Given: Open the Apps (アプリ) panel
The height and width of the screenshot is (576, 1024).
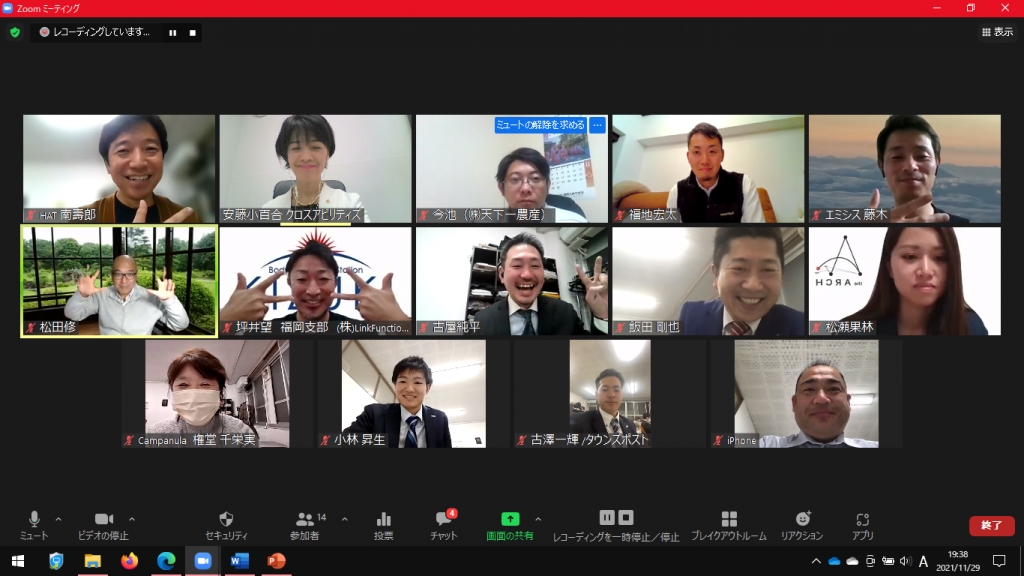Looking at the screenshot, I should point(863,524).
